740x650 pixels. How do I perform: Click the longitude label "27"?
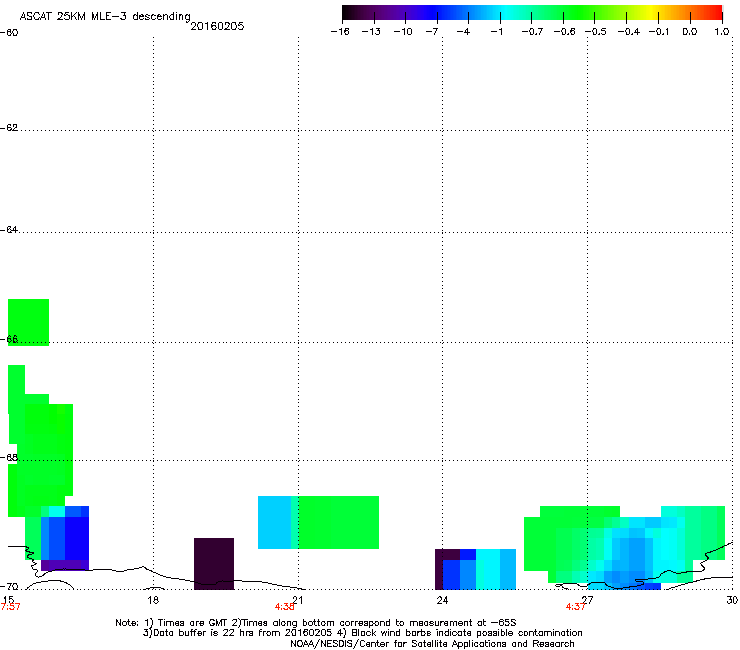click(x=587, y=600)
